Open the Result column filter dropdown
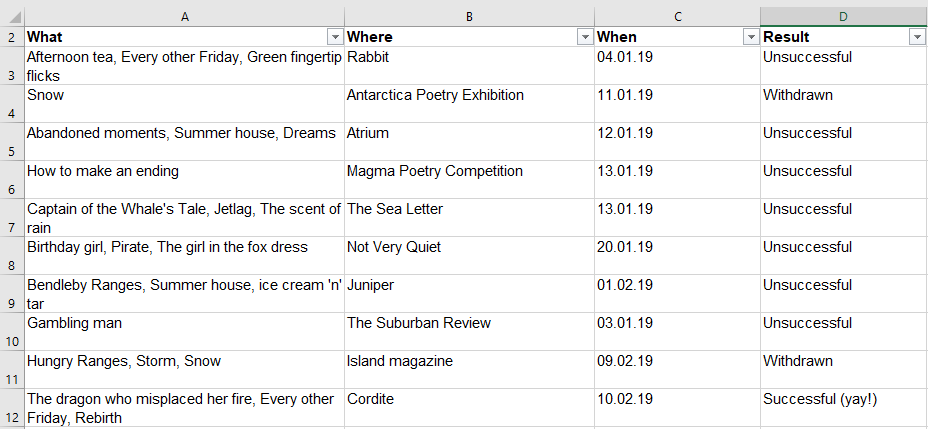Image resolution: width=928 pixels, height=429 pixels. coord(916,37)
